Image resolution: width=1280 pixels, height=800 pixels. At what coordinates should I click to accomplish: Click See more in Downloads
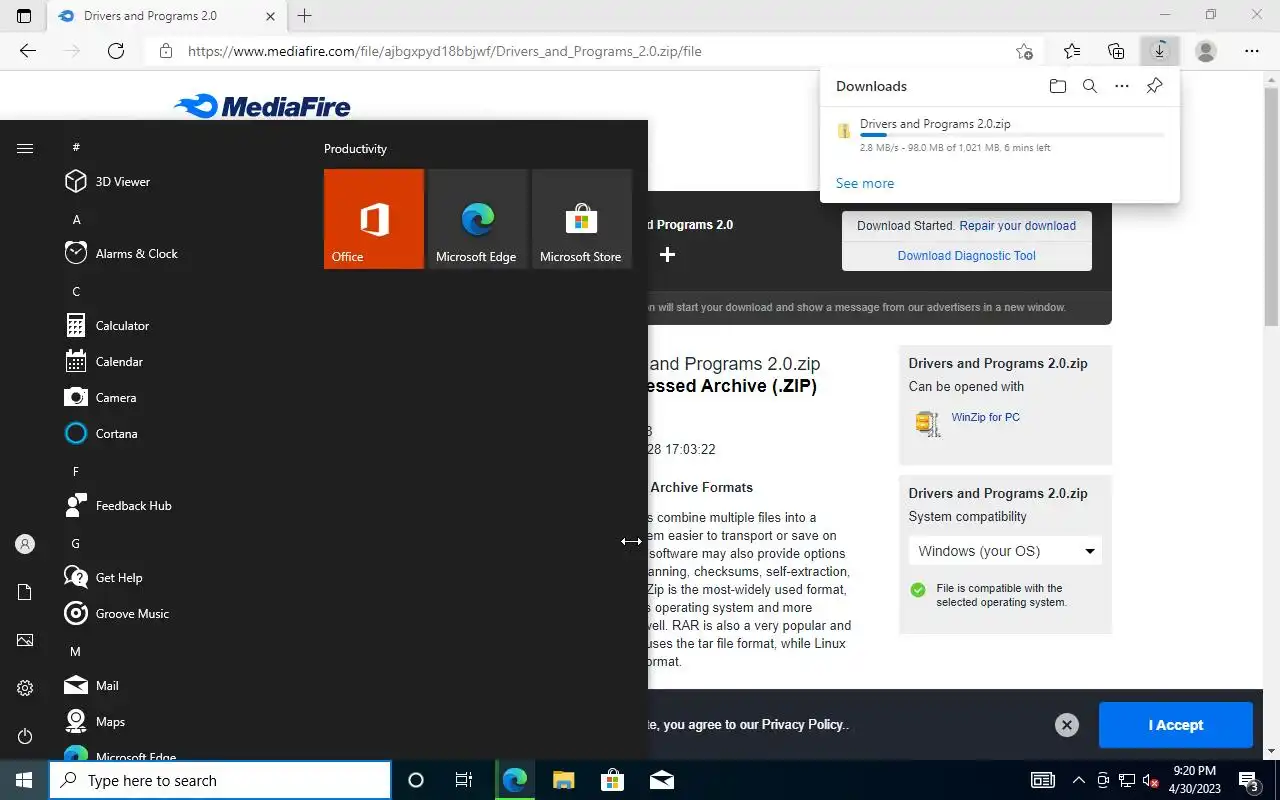click(x=865, y=183)
